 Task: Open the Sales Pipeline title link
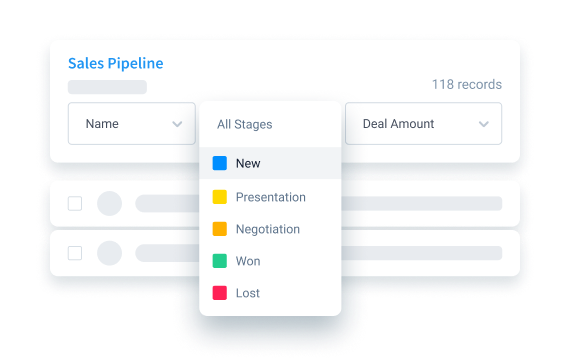click(116, 63)
